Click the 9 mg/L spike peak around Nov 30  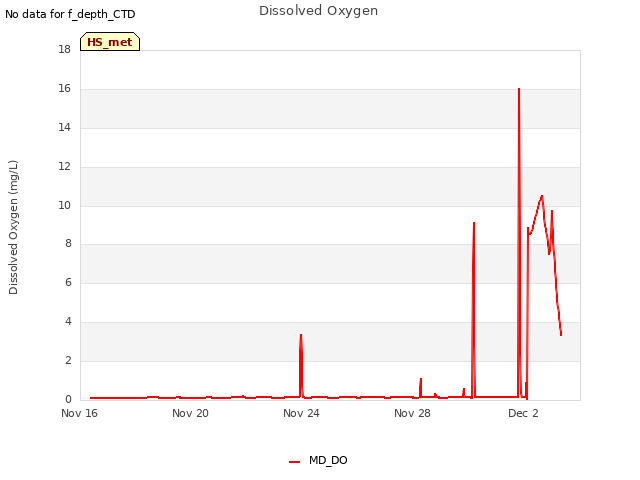[x=473, y=223]
